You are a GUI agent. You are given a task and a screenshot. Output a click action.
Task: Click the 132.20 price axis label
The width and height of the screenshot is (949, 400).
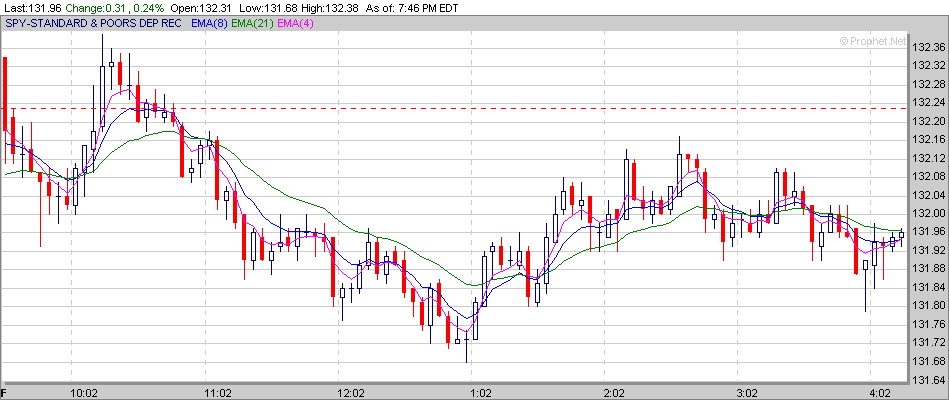928,121
